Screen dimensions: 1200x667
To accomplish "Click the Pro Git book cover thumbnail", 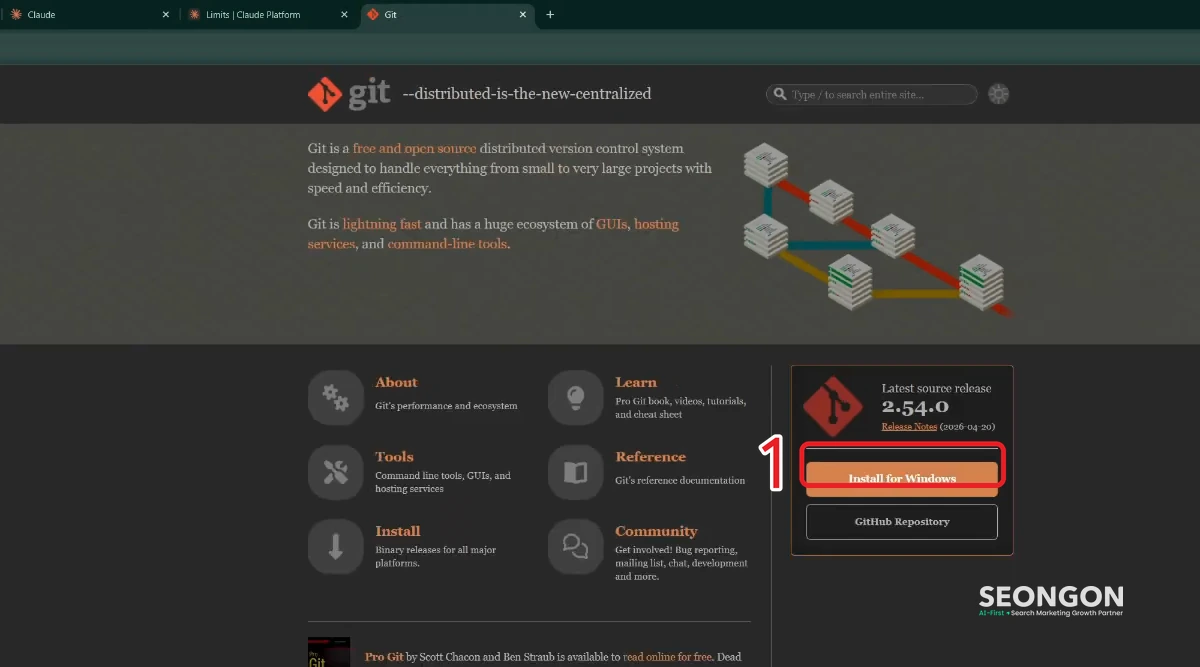I will [329, 652].
